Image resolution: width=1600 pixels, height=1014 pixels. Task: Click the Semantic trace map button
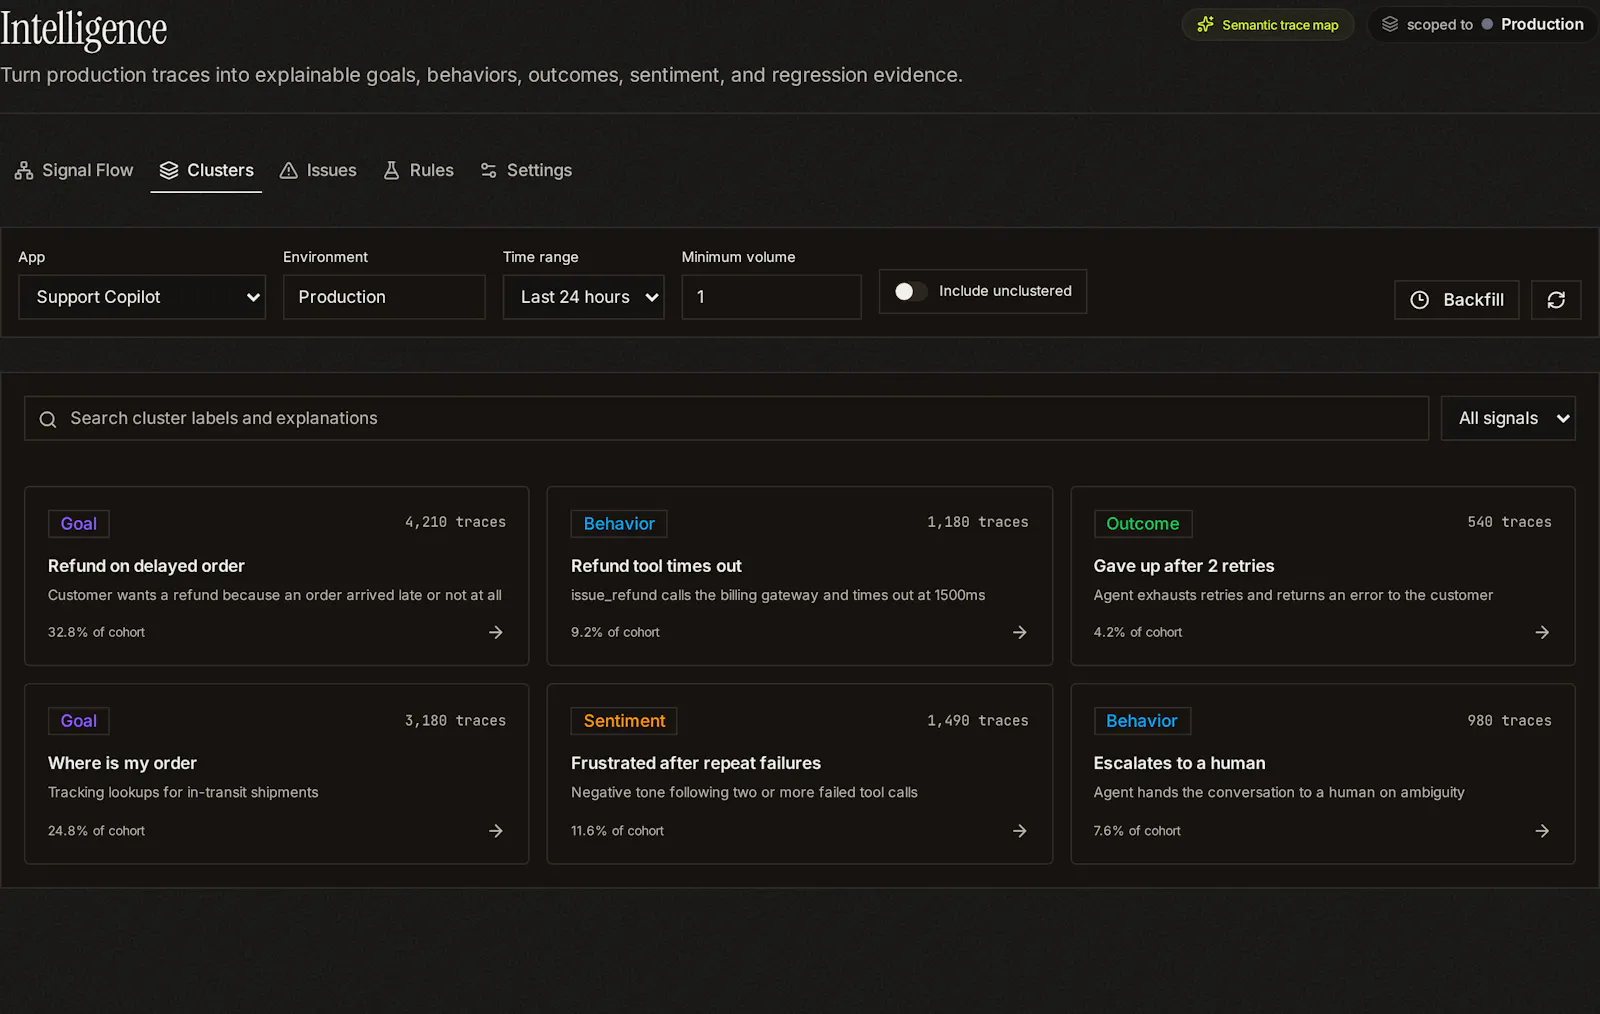pyautogui.click(x=1268, y=25)
